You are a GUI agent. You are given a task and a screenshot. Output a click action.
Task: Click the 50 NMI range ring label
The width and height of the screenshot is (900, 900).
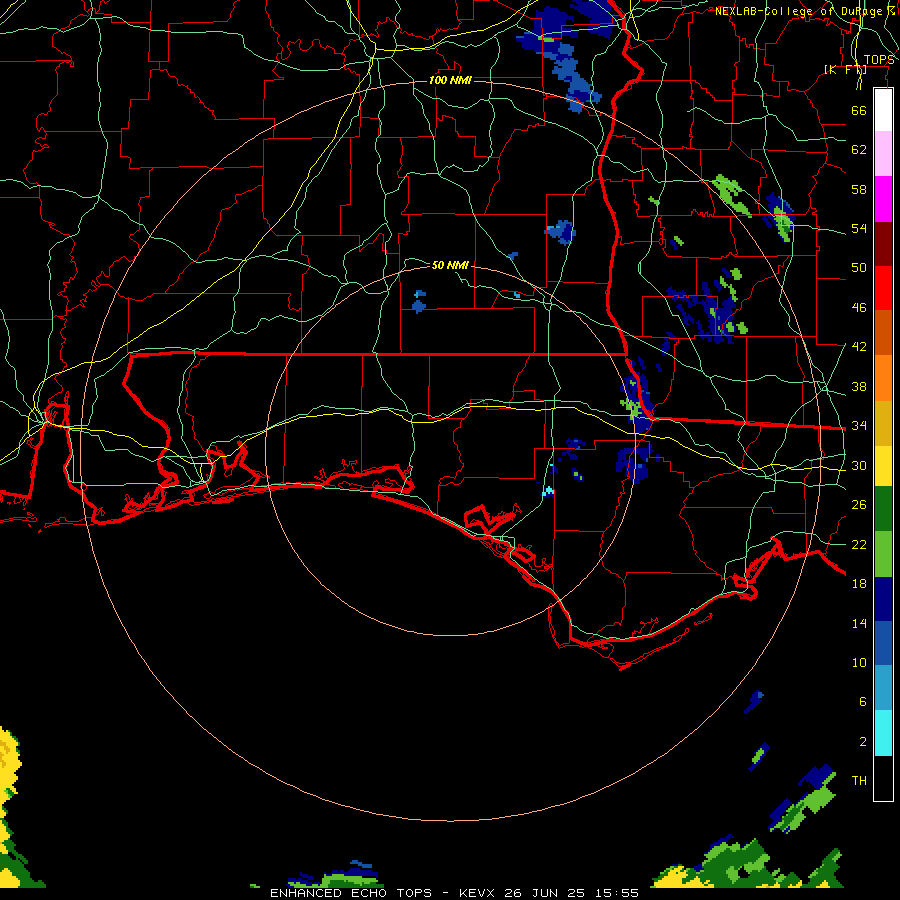point(451,265)
